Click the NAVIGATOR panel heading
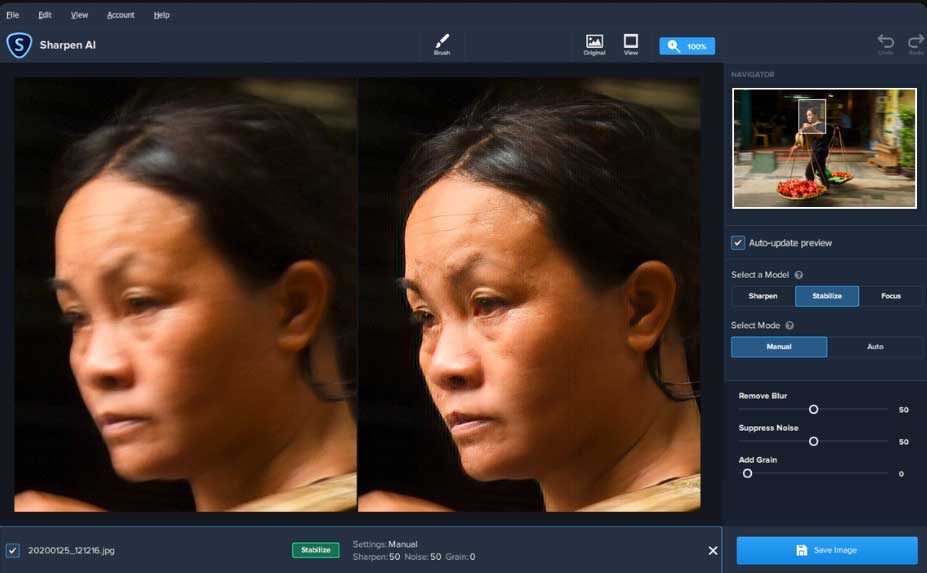This screenshot has width=927, height=573. point(752,75)
